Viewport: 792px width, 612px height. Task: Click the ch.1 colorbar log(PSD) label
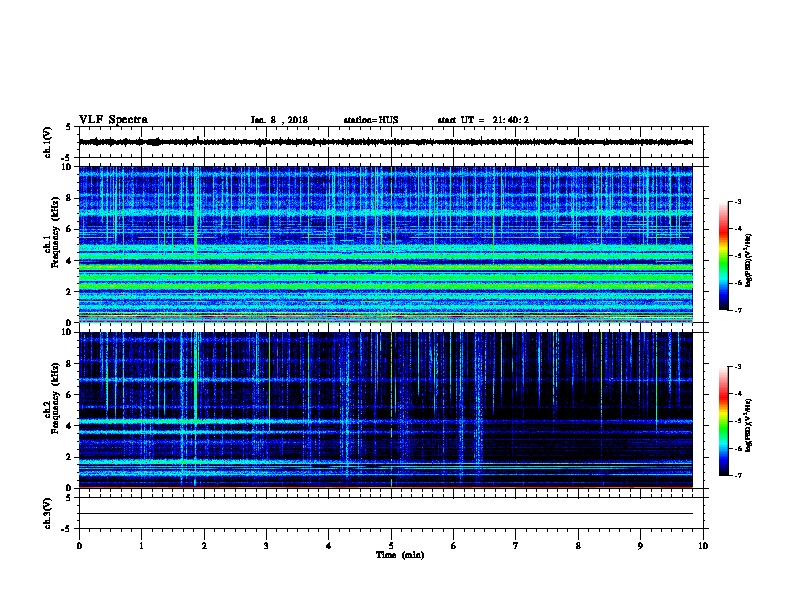tap(748, 260)
